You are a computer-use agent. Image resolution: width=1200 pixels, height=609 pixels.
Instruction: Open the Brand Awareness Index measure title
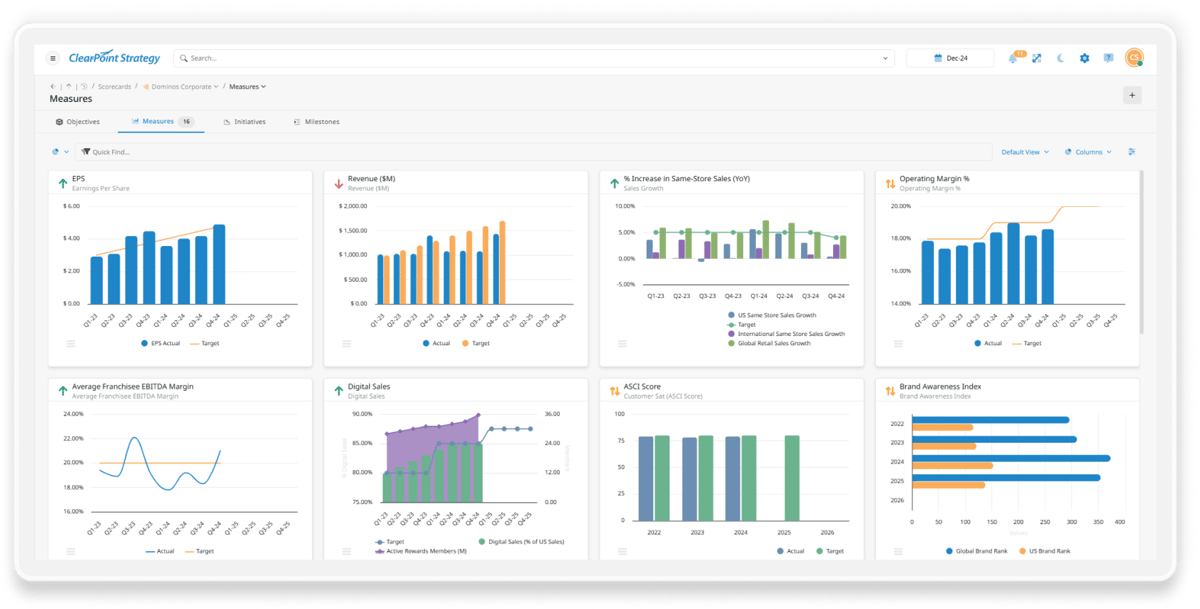click(940, 386)
